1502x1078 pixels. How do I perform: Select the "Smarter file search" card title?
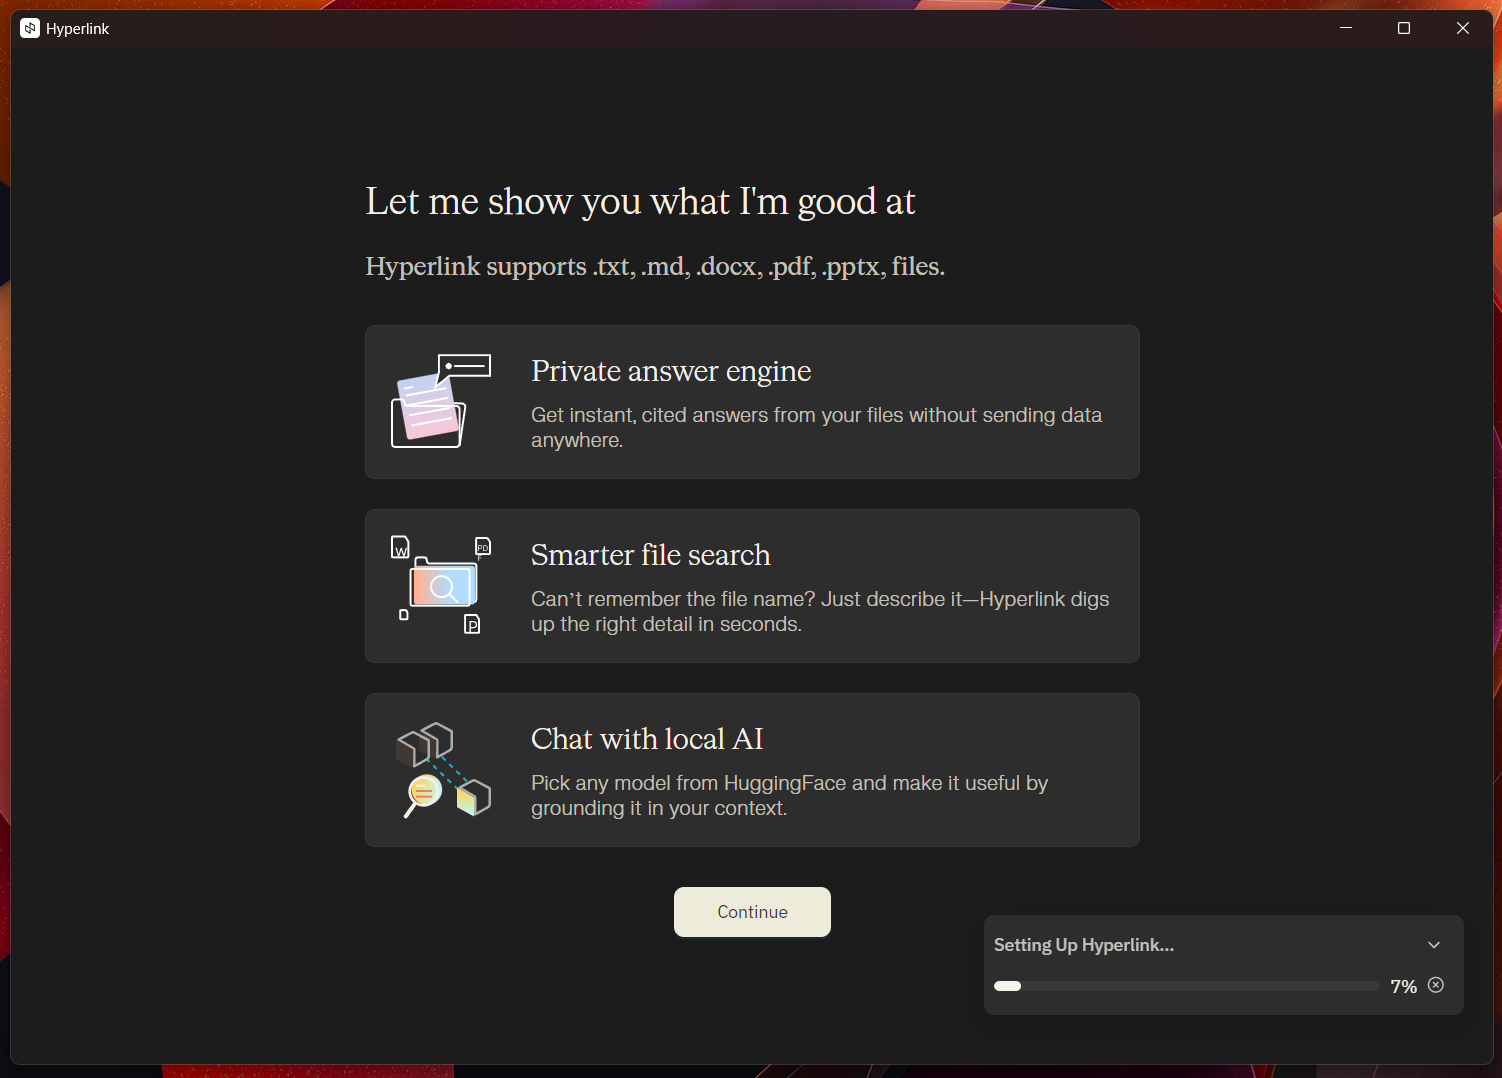tap(650, 555)
